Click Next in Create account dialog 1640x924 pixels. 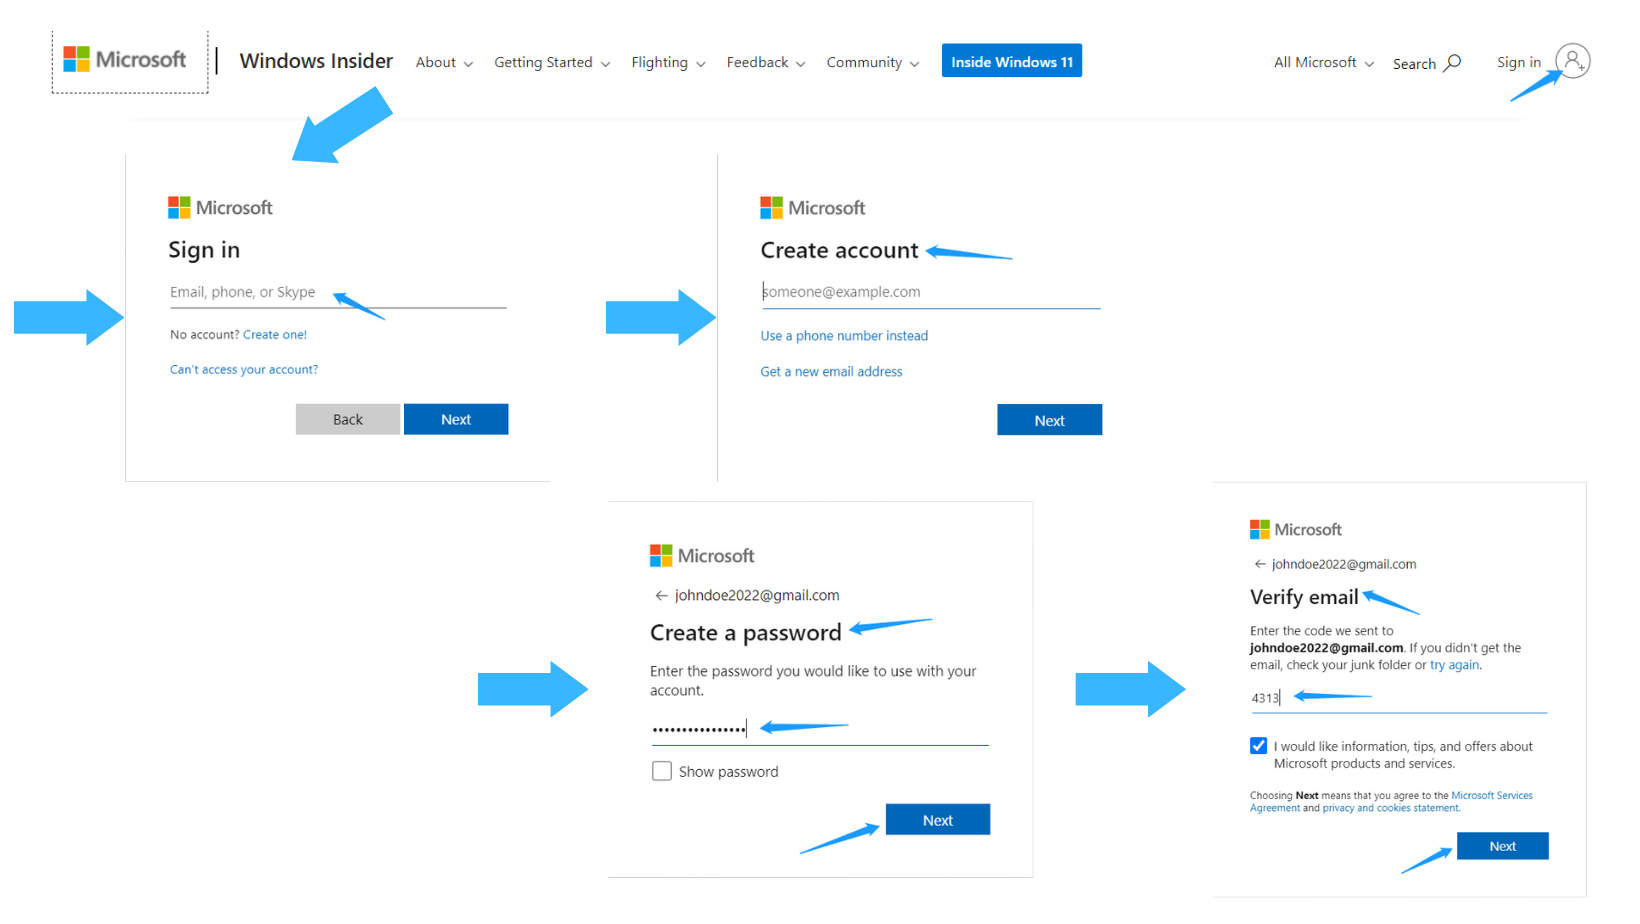point(1049,420)
